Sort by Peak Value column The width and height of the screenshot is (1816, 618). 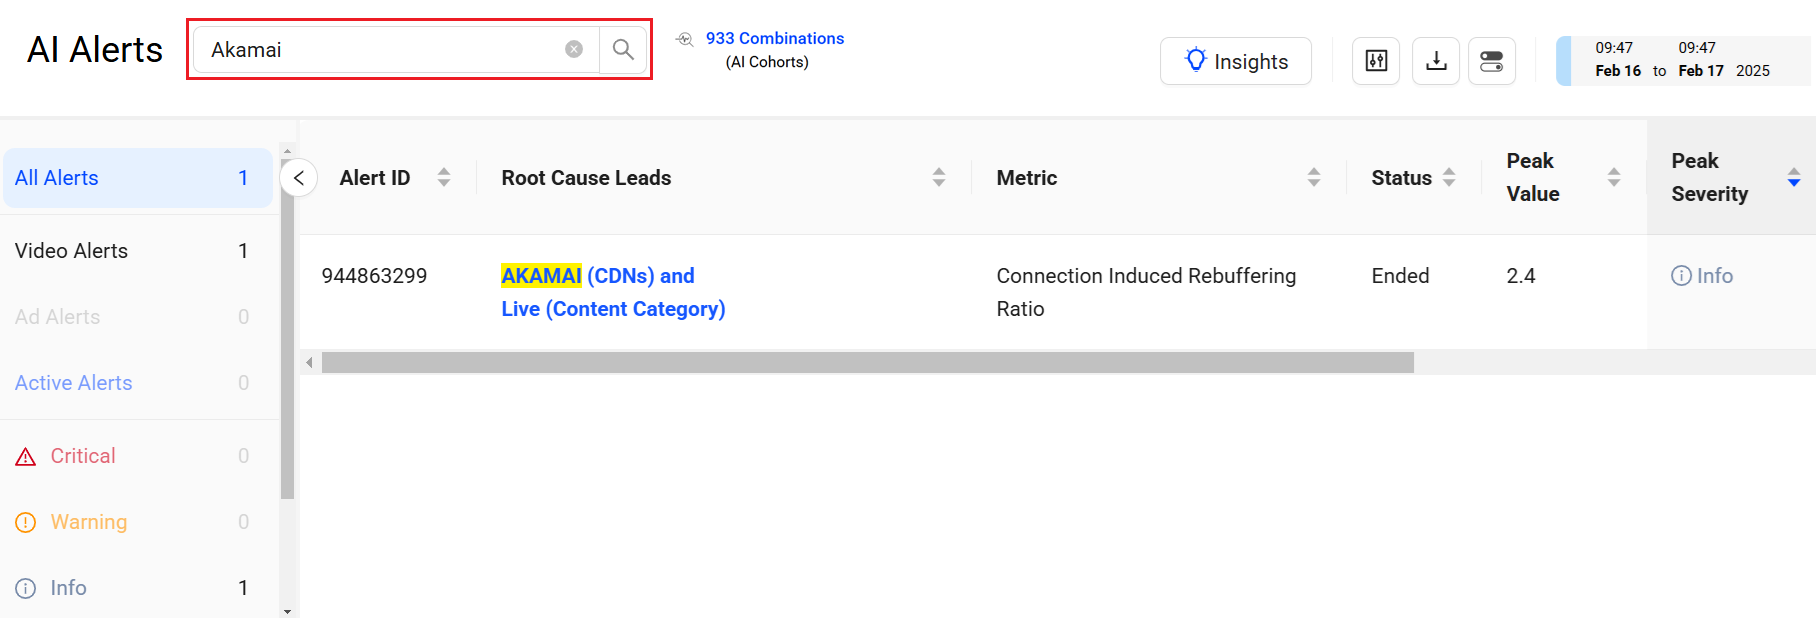tap(1613, 177)
